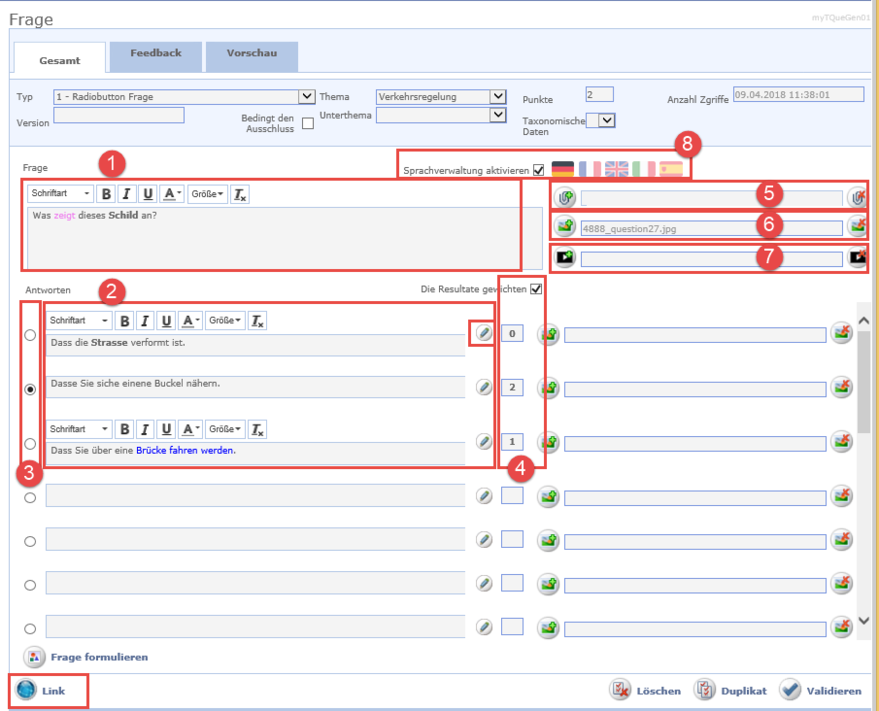
Task: Click the pencil edit icon beside the first answer
Action: [484, 333]
